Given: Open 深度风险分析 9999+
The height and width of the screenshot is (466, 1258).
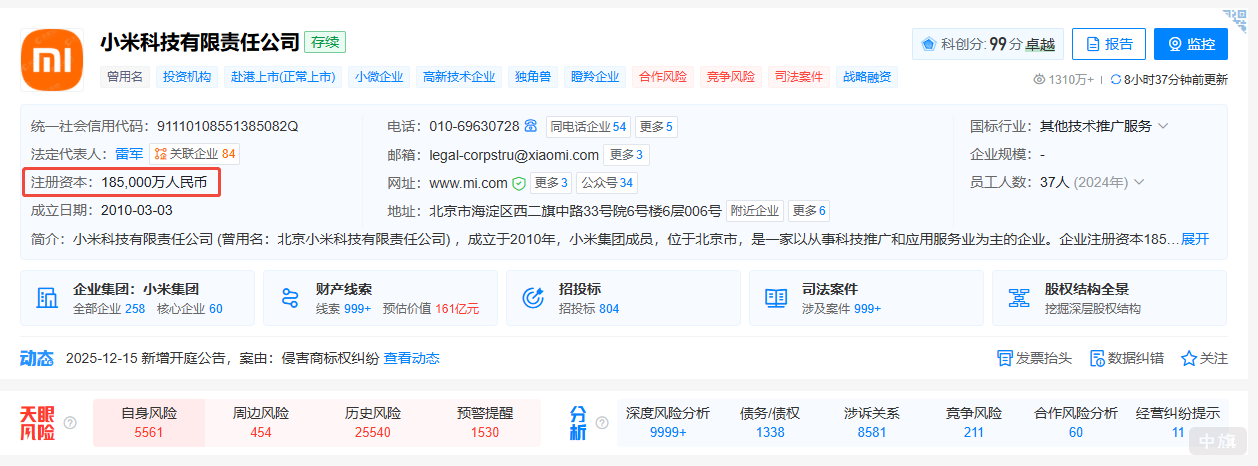Looking at the screenshot, I should 668,423.
